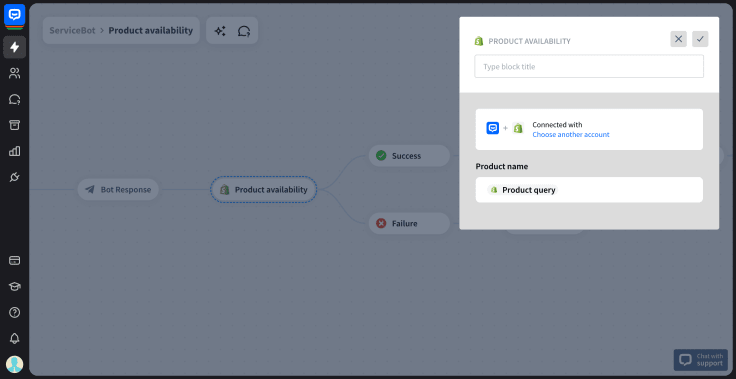The image size is (736, 379).
Task: Click the Type block title field
Action: click(x=589, y=66)
